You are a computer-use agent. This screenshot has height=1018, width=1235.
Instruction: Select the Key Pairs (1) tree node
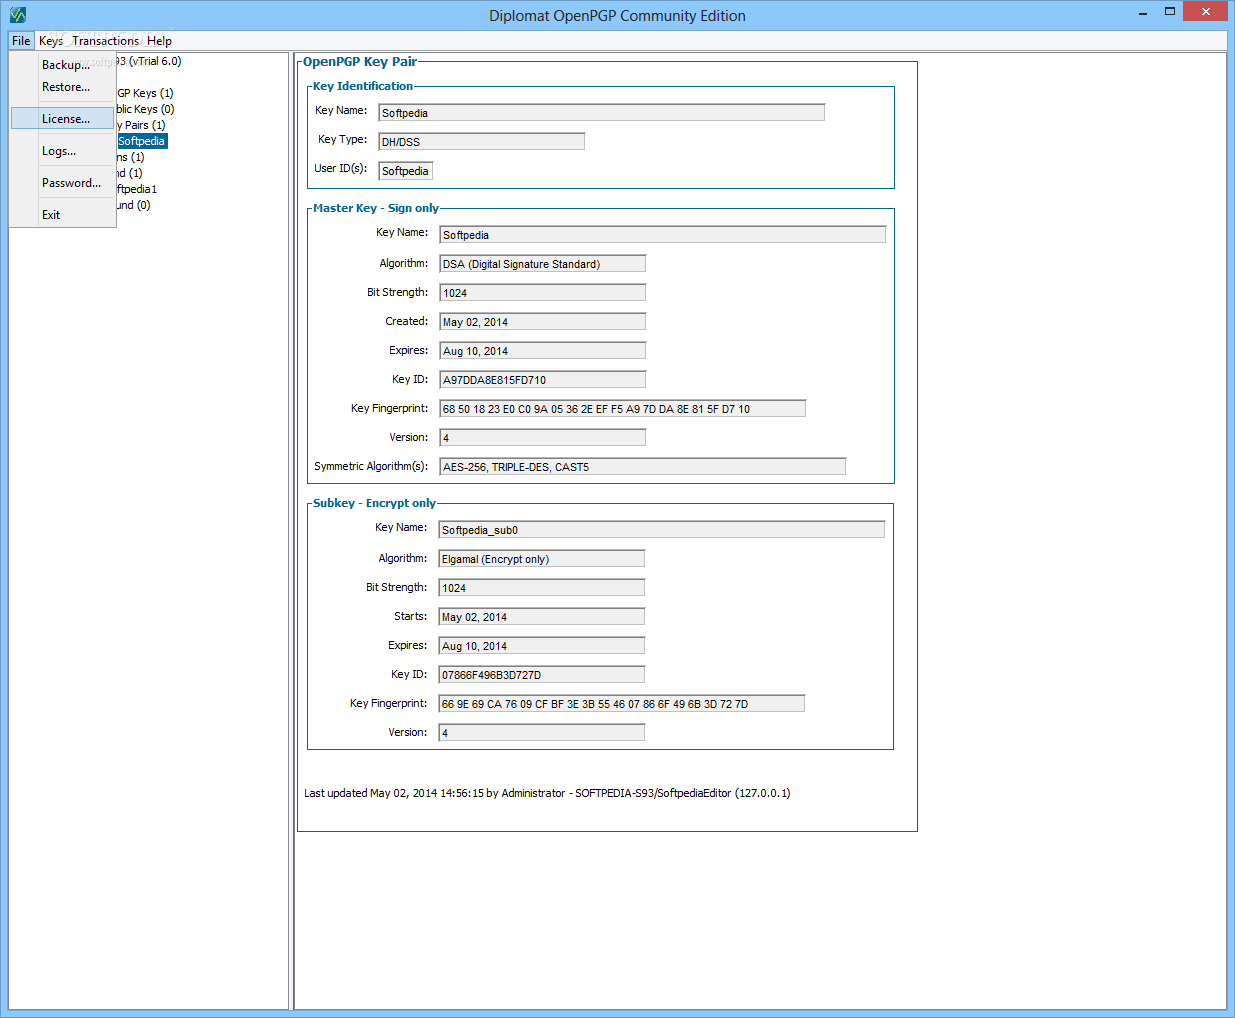(141, 125)
